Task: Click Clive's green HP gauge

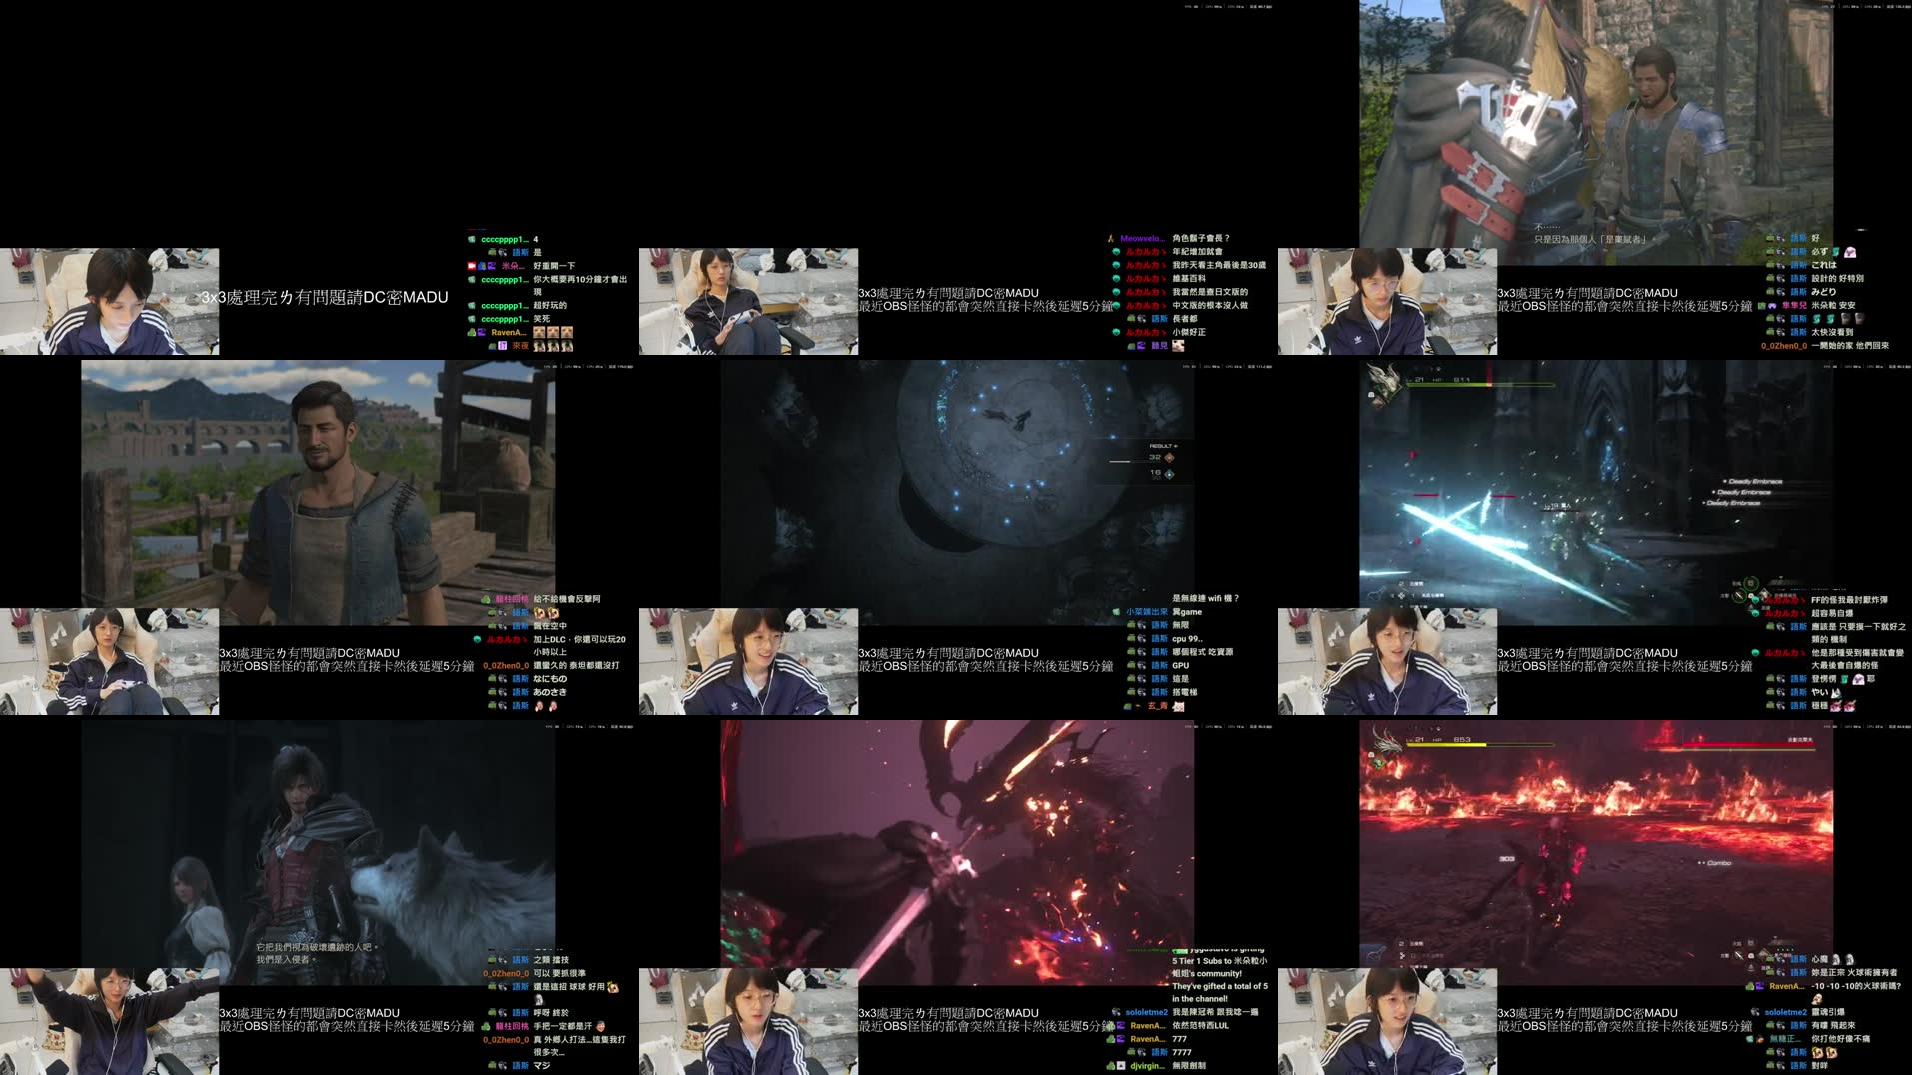Action: (1446, 385)
